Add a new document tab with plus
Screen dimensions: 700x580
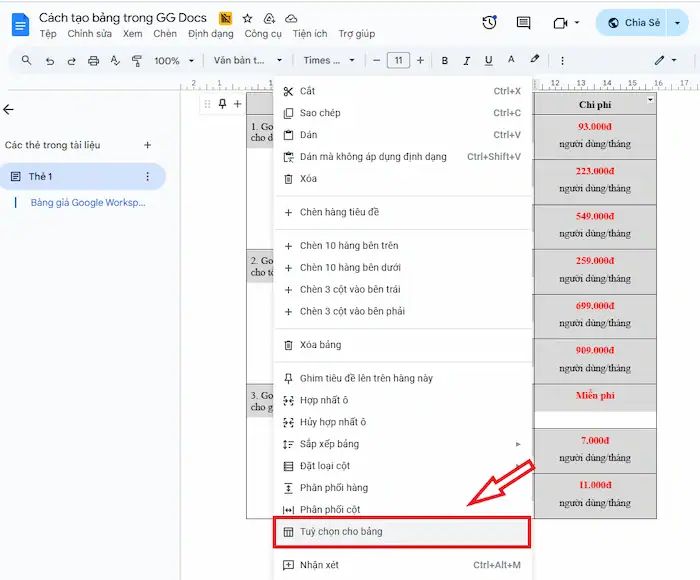148,145
